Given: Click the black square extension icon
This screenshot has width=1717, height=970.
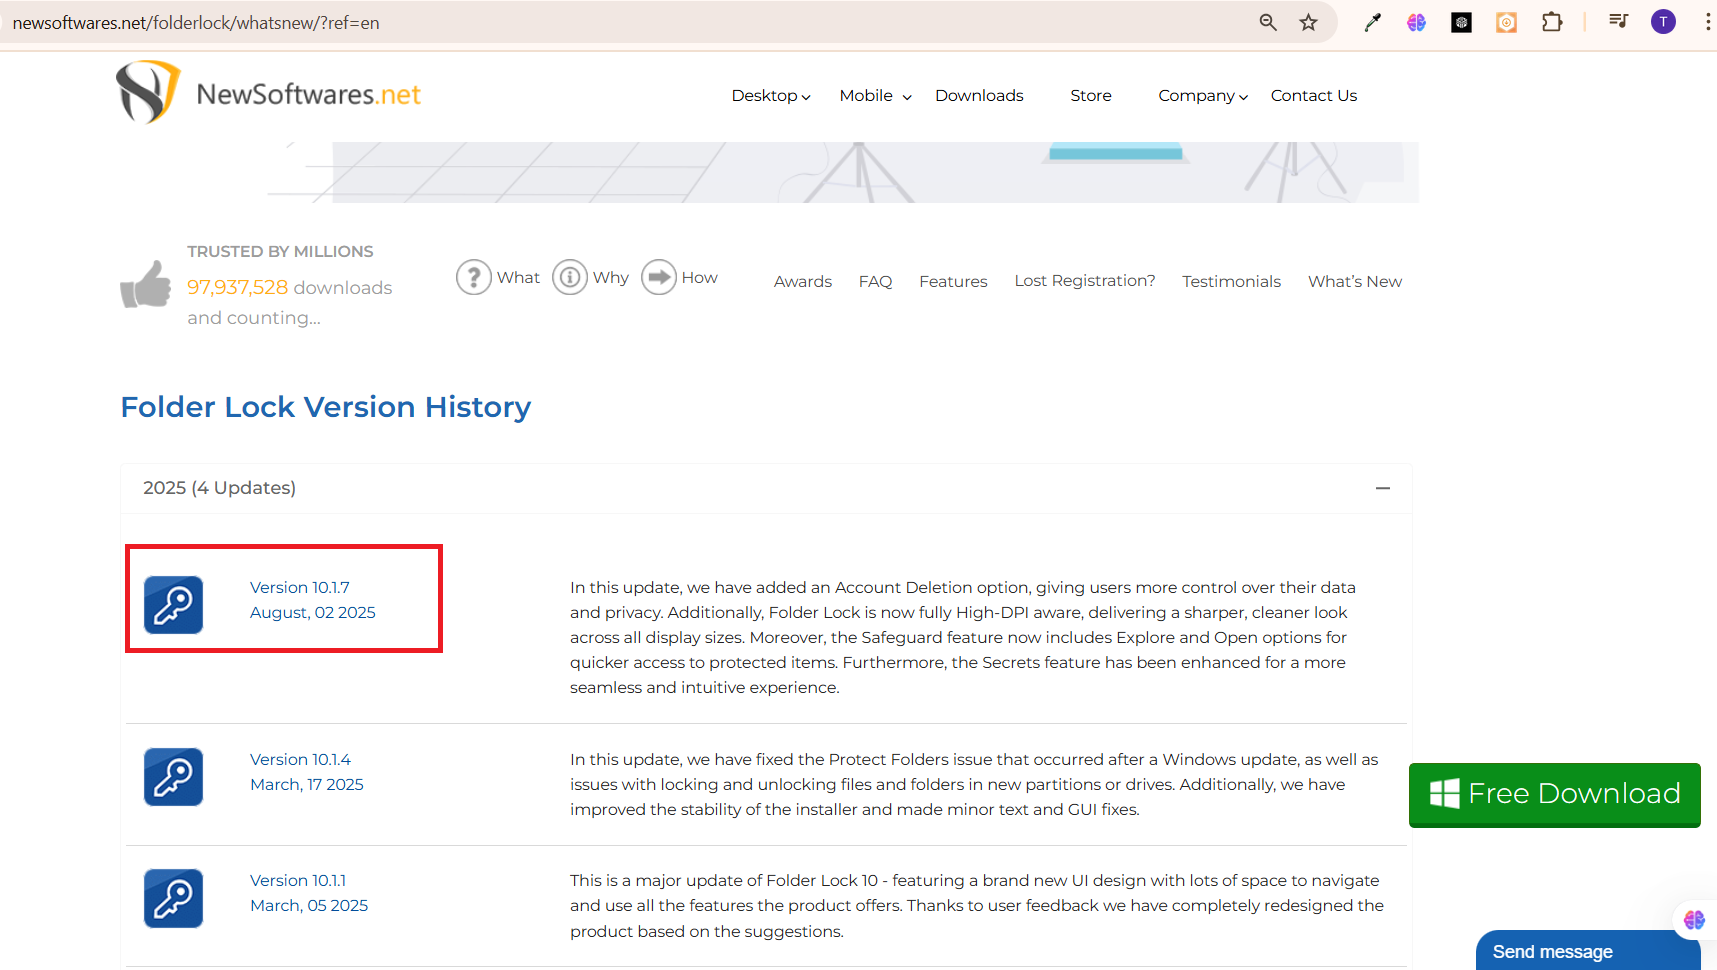Looking at the screenshot, I should [1461, 22].
